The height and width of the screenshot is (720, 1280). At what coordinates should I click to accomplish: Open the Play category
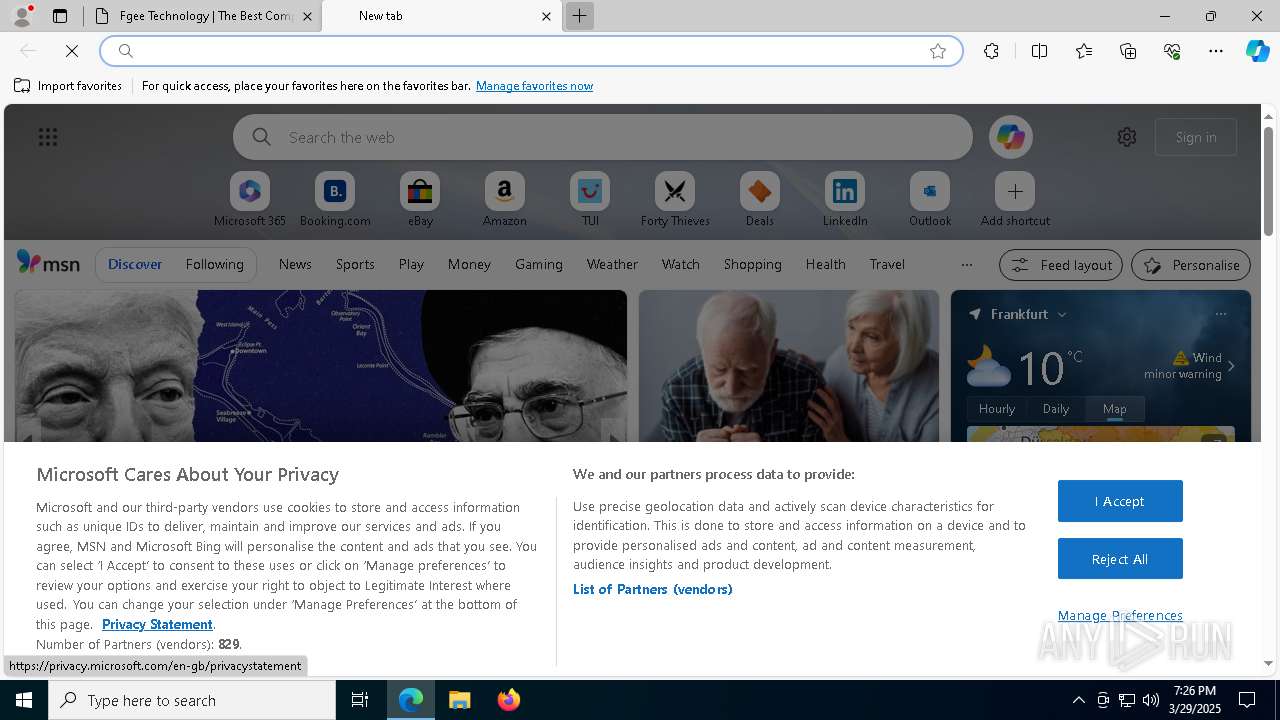pyautogui.click(x=411, y=264)
